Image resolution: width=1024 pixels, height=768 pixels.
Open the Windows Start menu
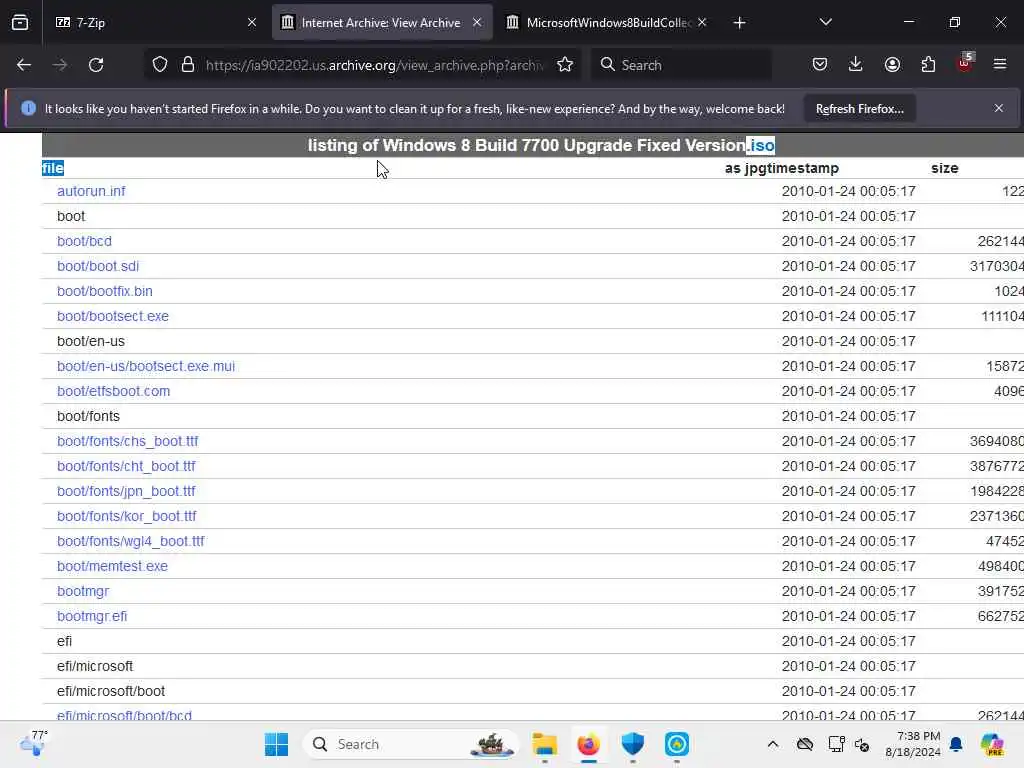(276, 744)
